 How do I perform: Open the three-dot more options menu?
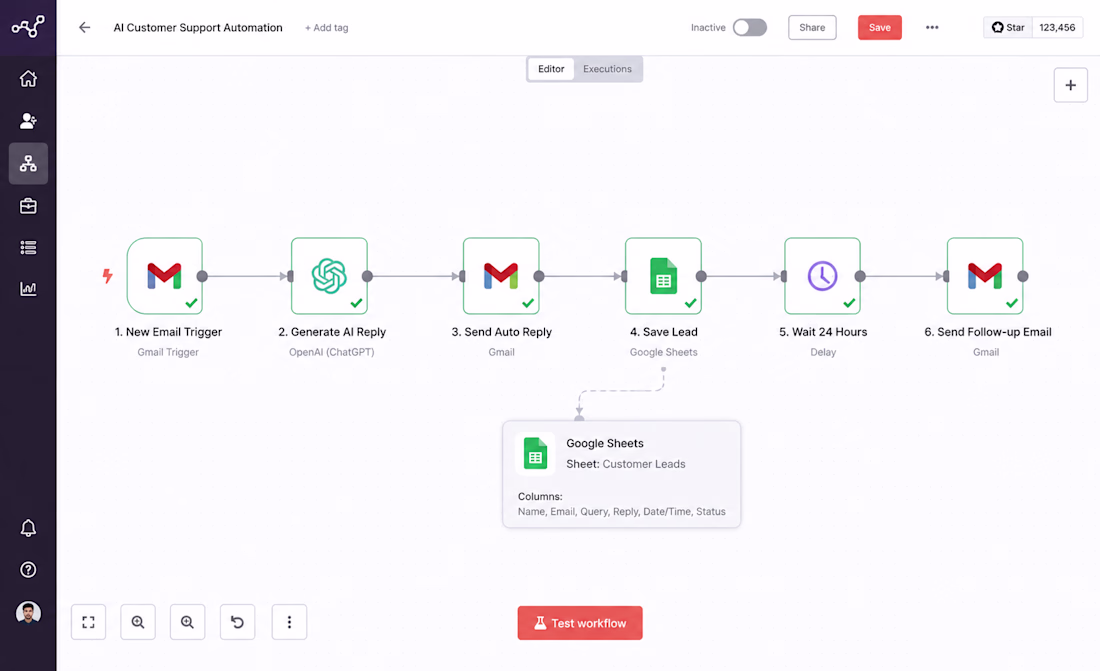(932, 27)
